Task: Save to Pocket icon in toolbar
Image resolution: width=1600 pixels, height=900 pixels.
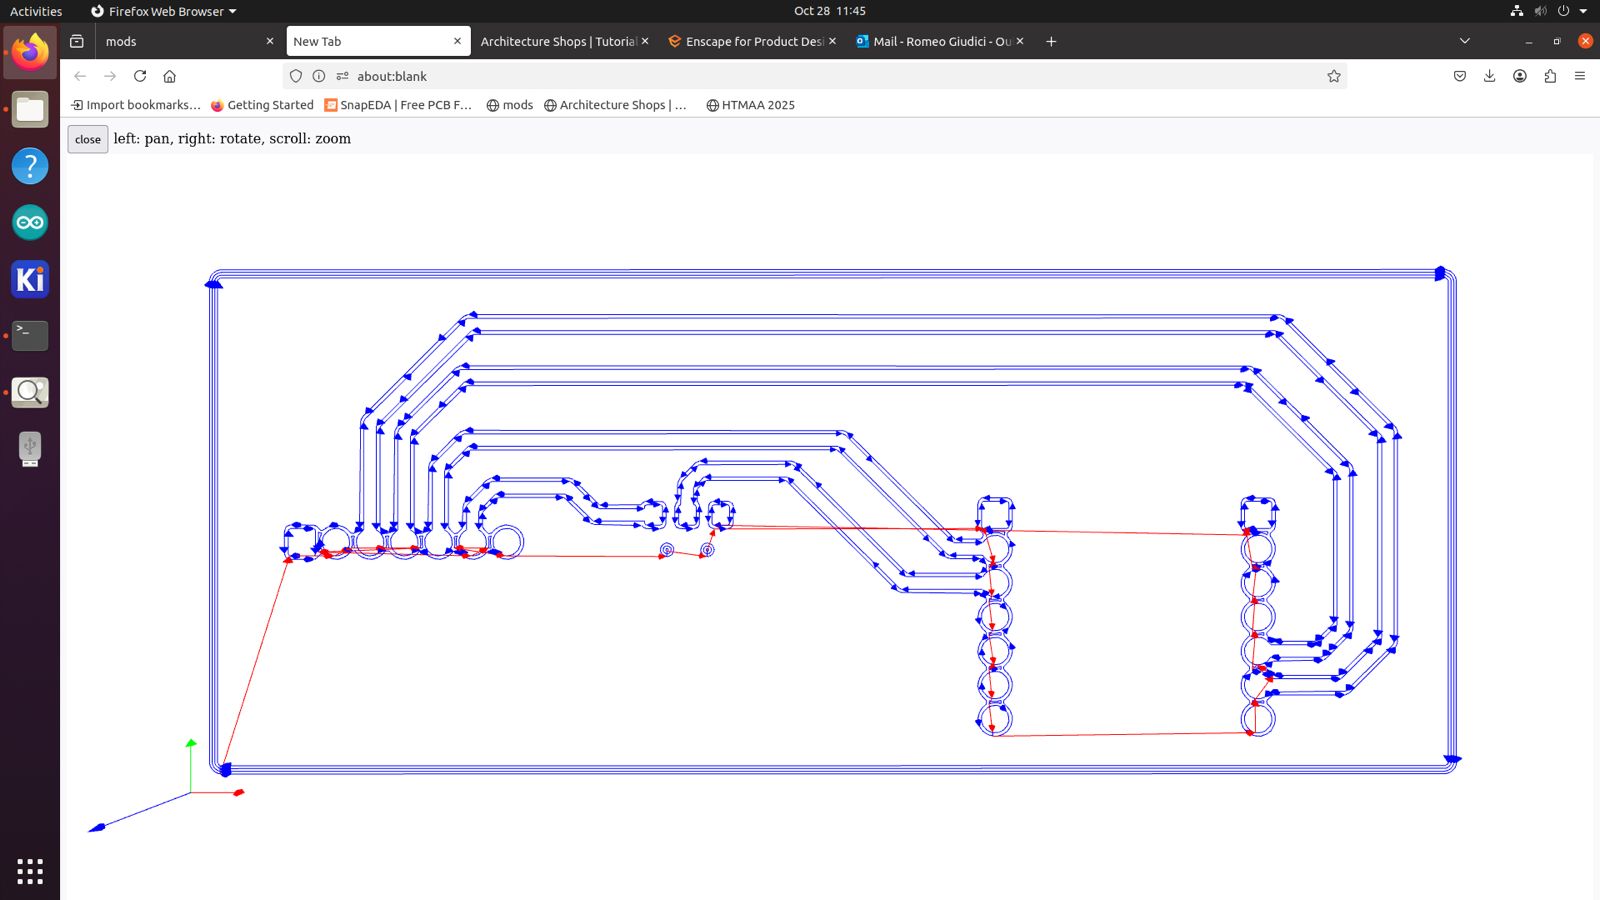Action: tap(1459, 76)
